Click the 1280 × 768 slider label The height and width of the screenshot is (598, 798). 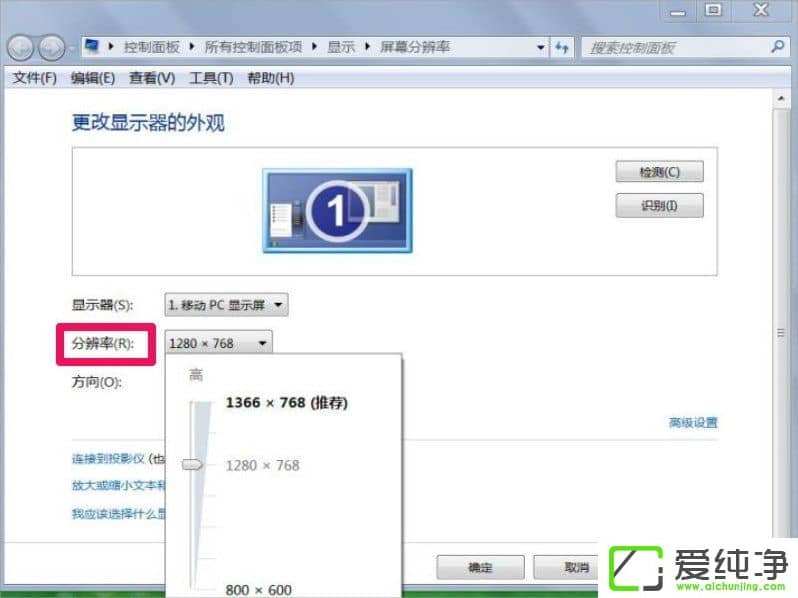pos(263,465)
